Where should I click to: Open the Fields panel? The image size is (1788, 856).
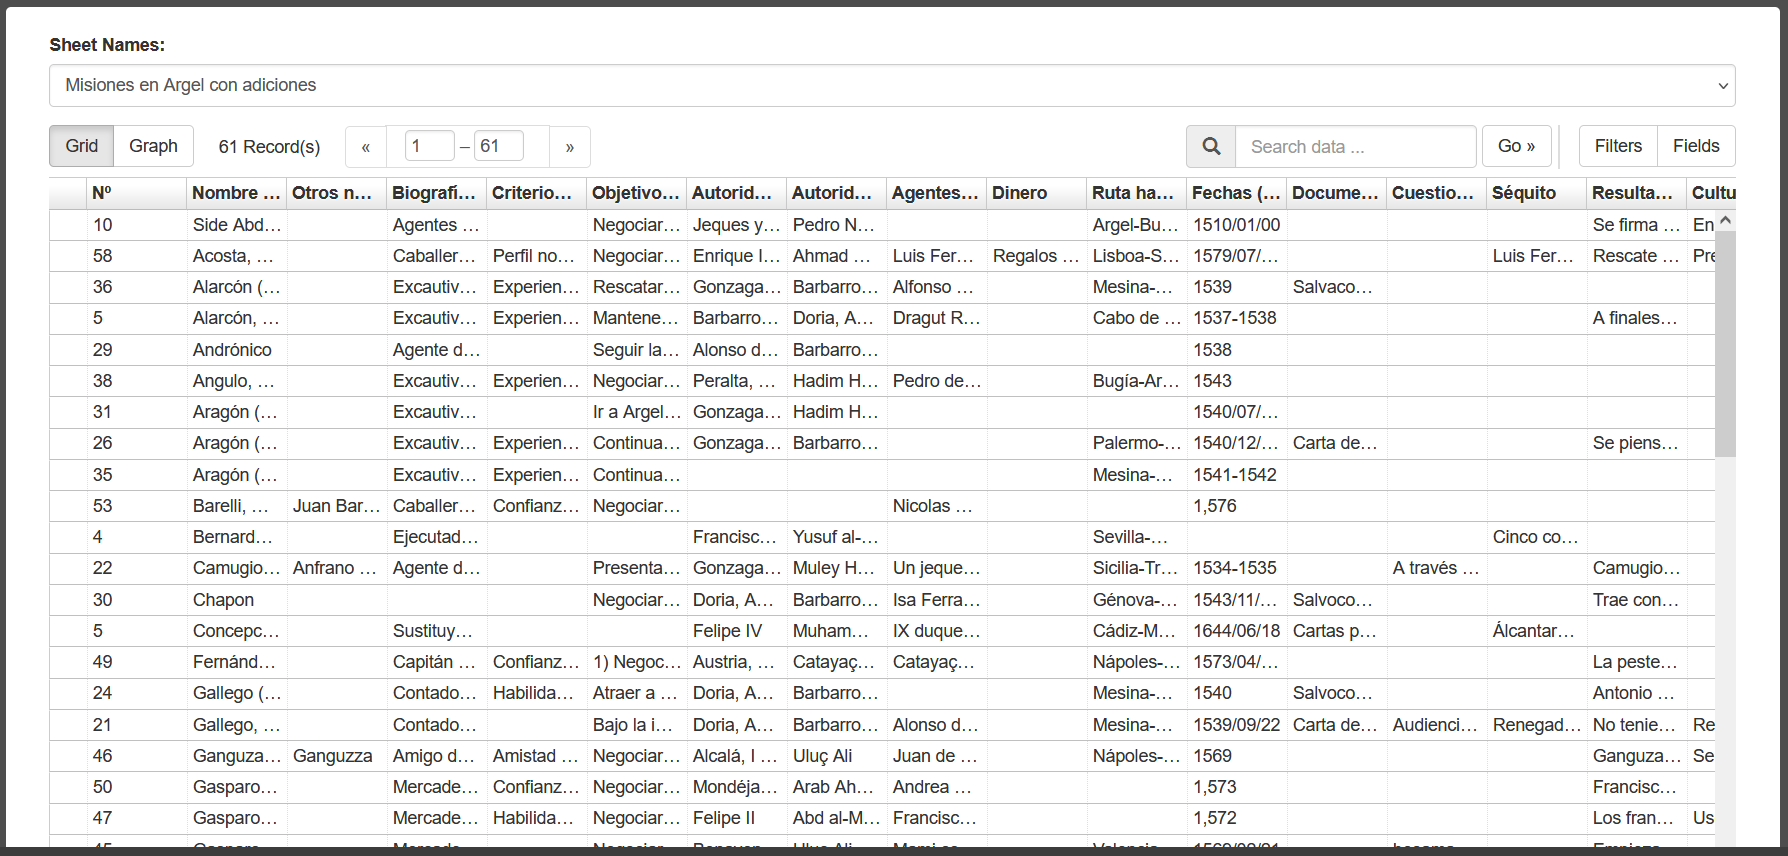click(x=1696, y=146)
